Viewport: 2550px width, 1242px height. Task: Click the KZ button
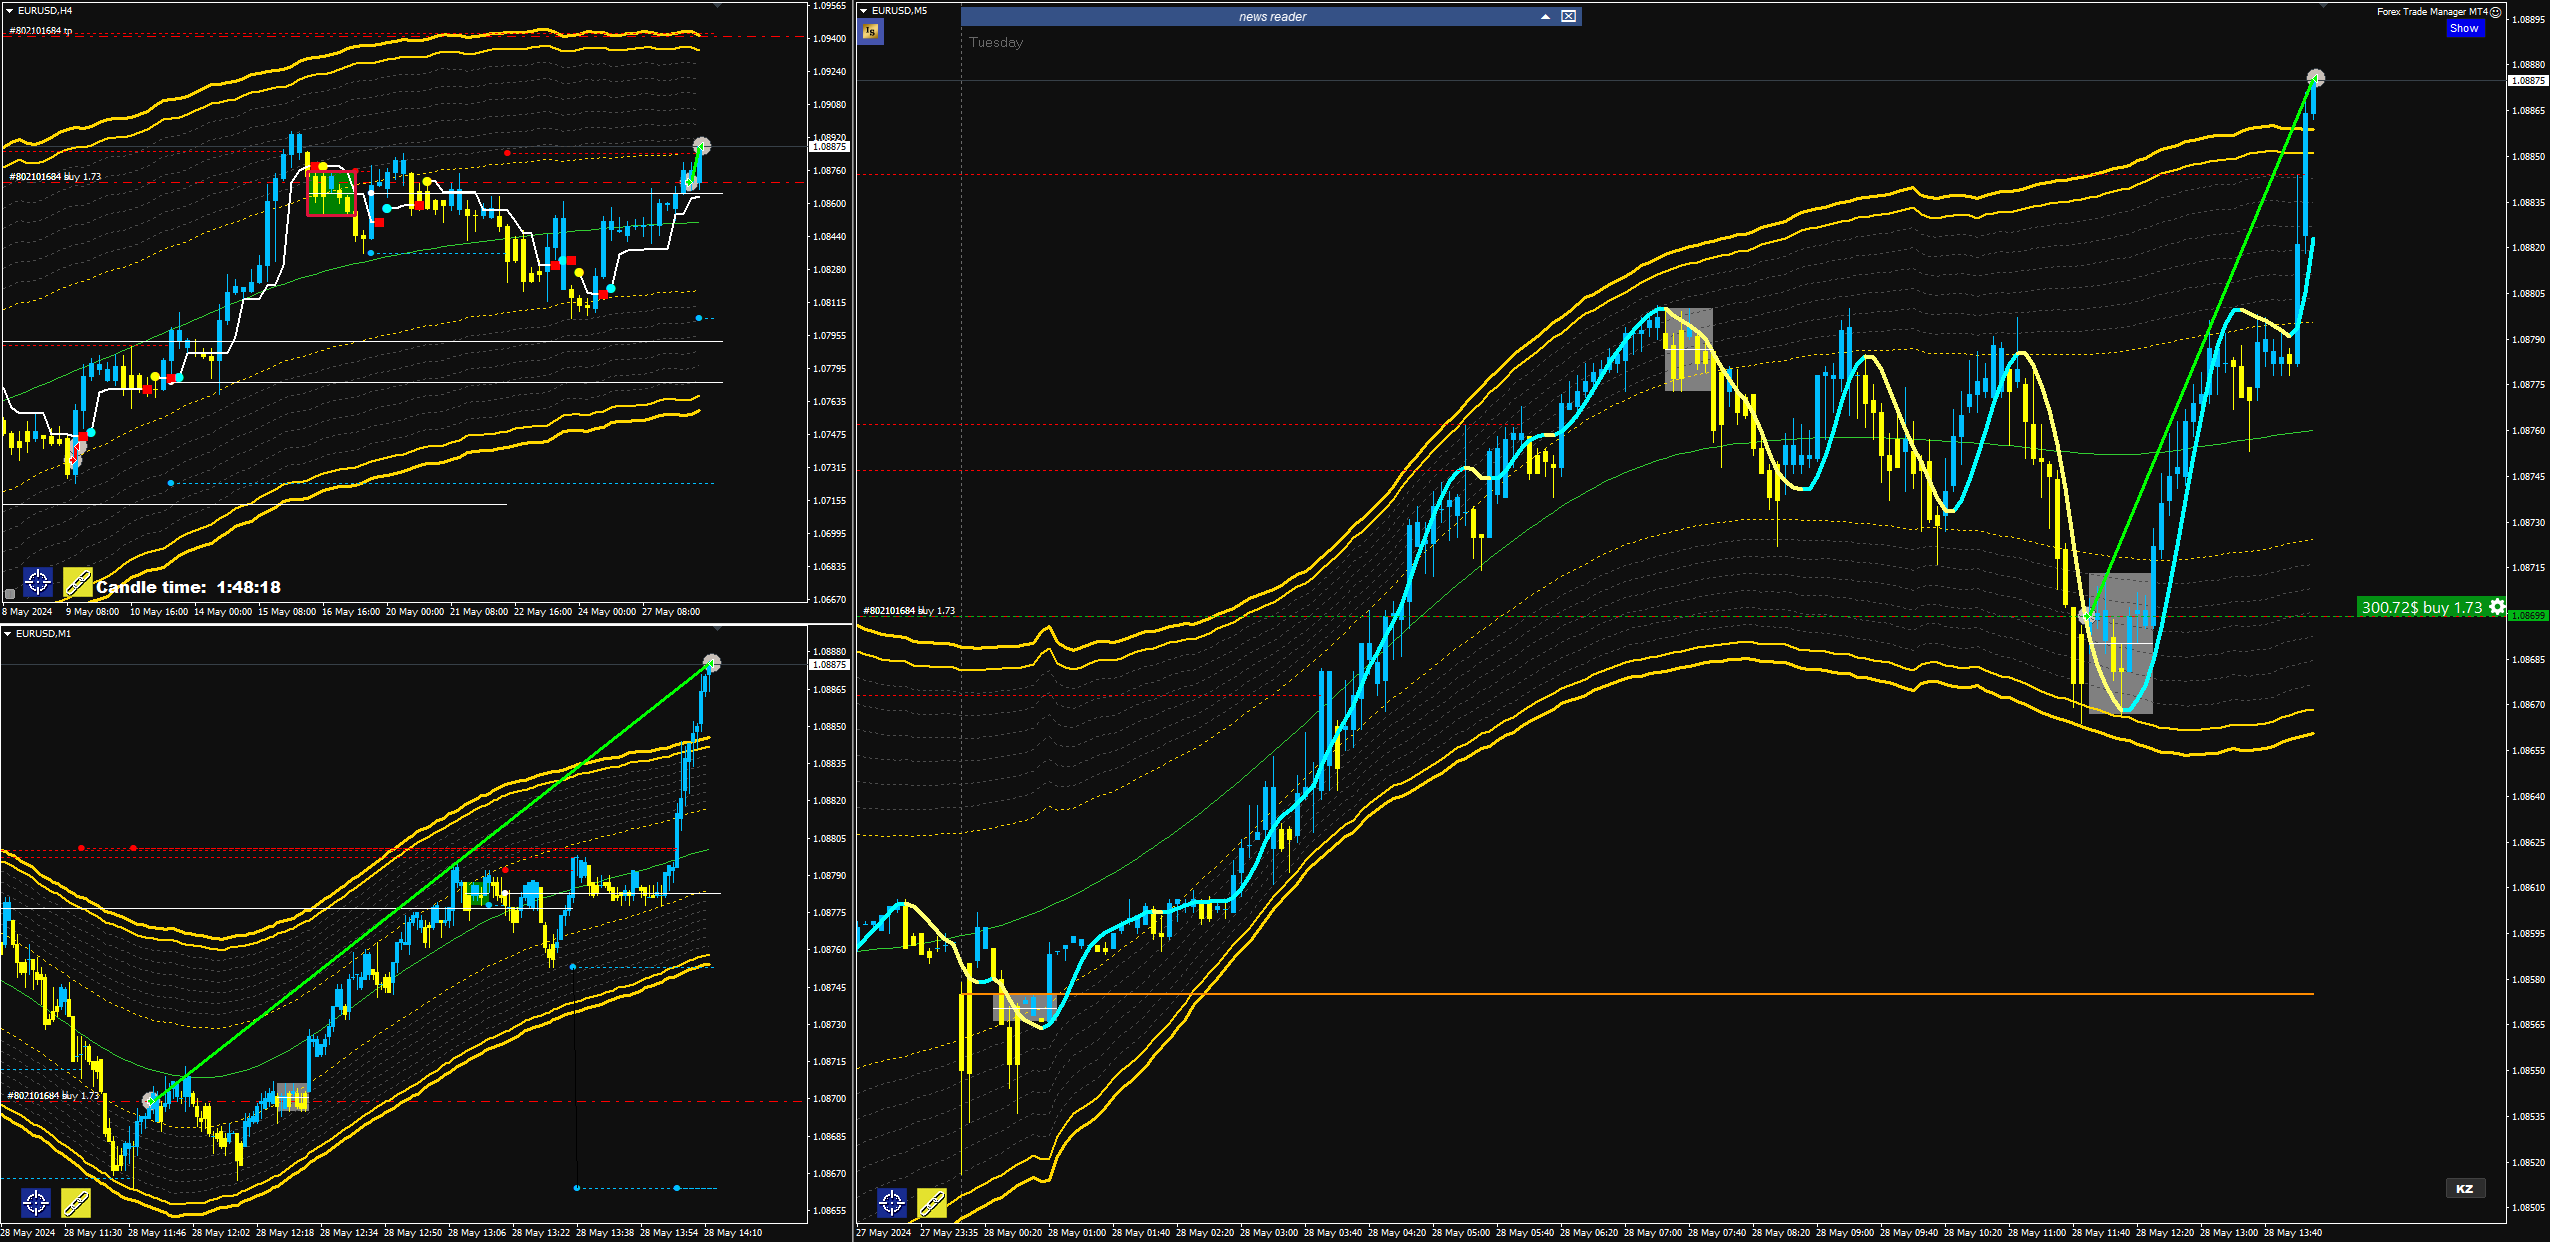(x=2464, y=1188)
